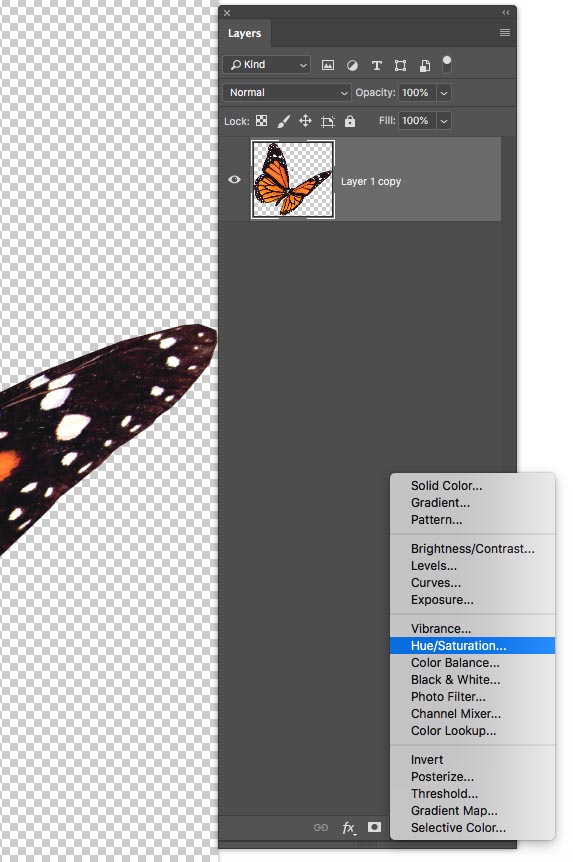Toggle the lock all padlock
The height and width of the screenshot is (862, 573).
(x=350, y=121)
